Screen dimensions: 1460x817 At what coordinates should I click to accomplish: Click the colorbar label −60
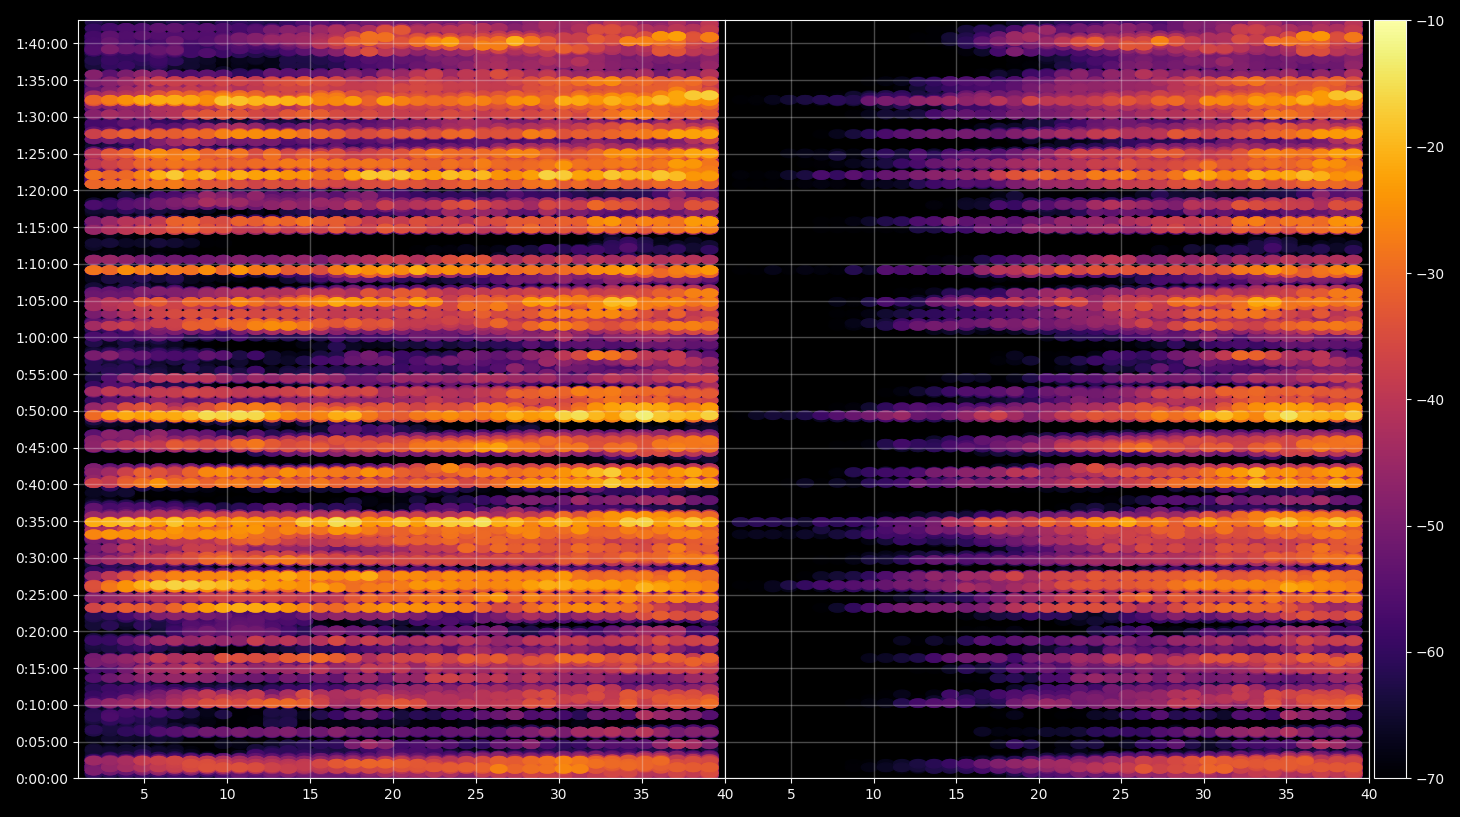tap(1431, 653)
